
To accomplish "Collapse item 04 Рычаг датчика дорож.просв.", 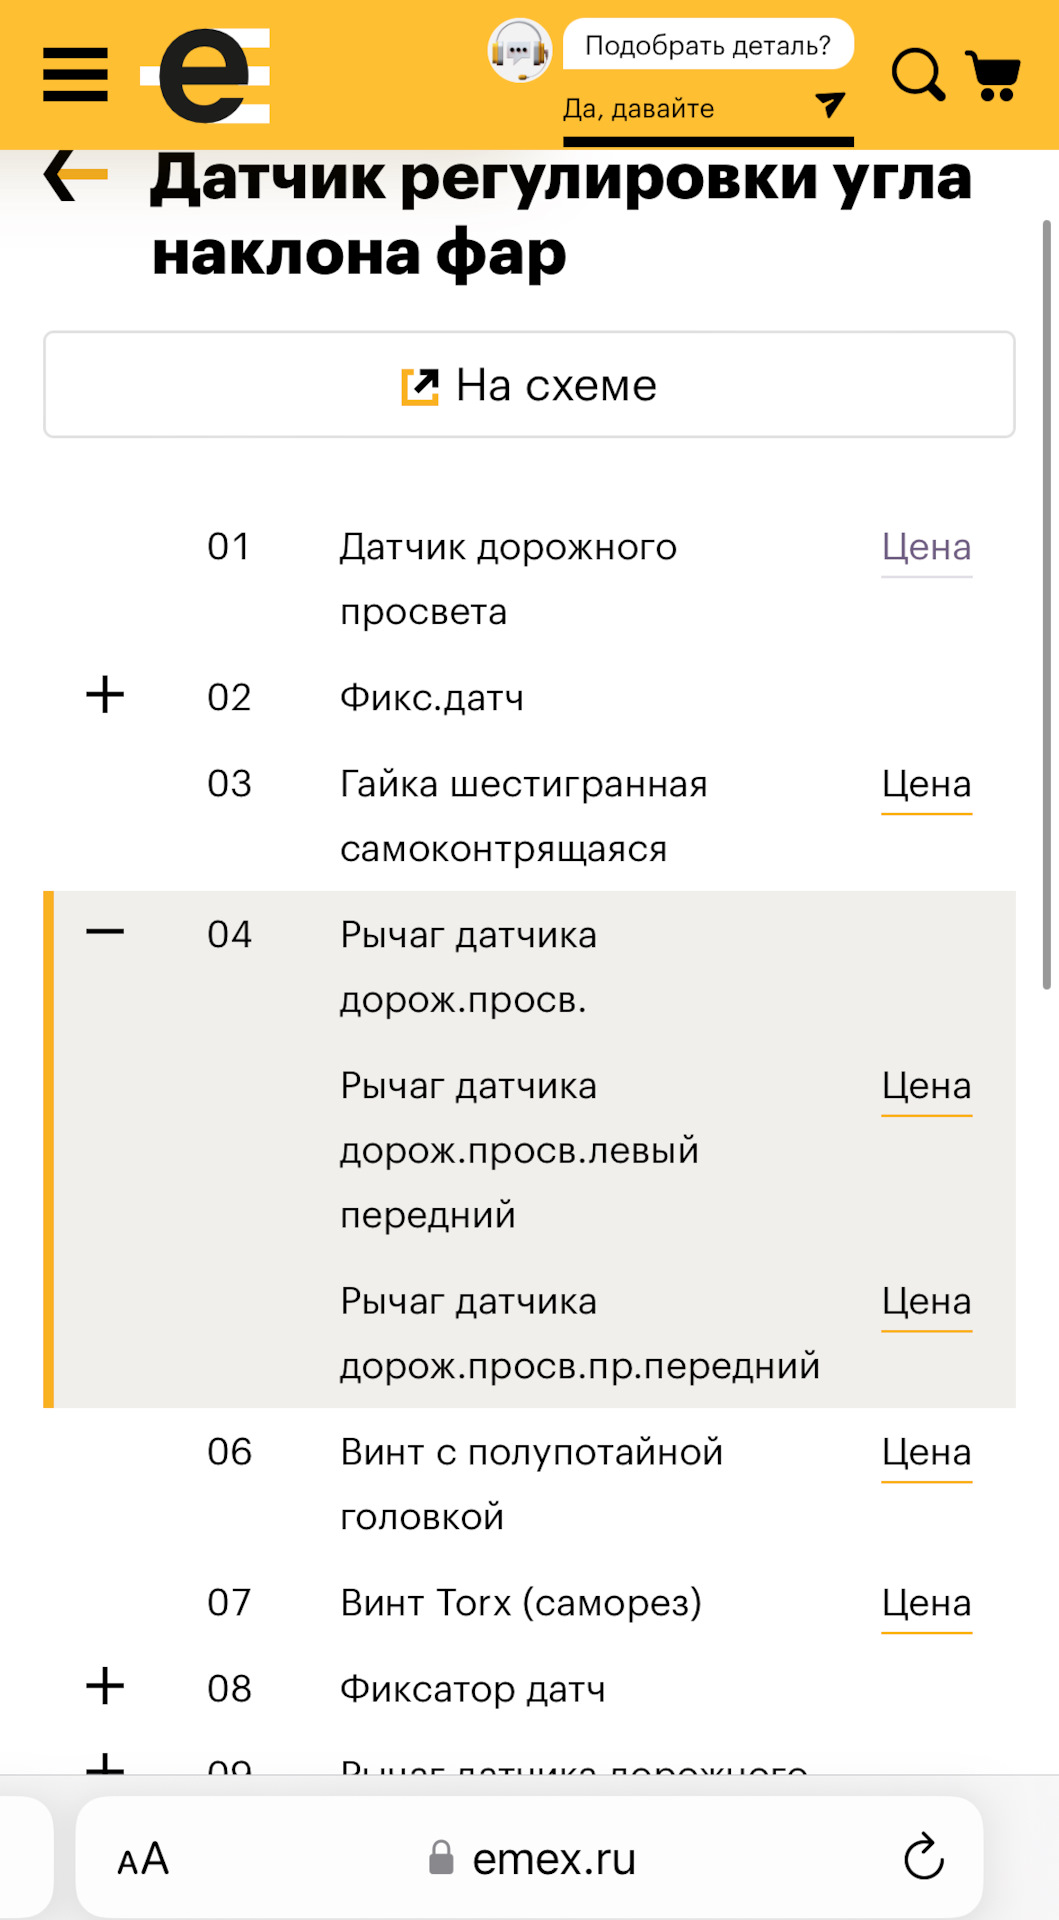I will (x=105, y=932).
